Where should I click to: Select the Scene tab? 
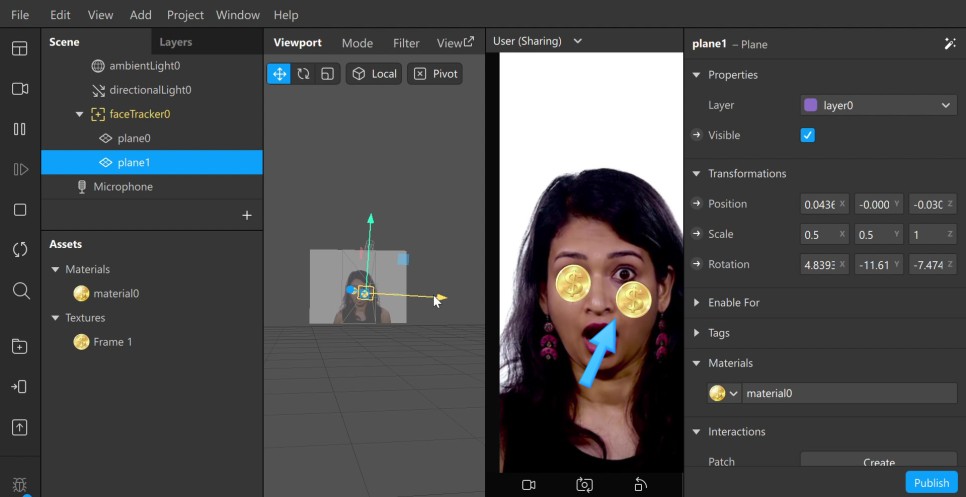[x=64, y=42]
